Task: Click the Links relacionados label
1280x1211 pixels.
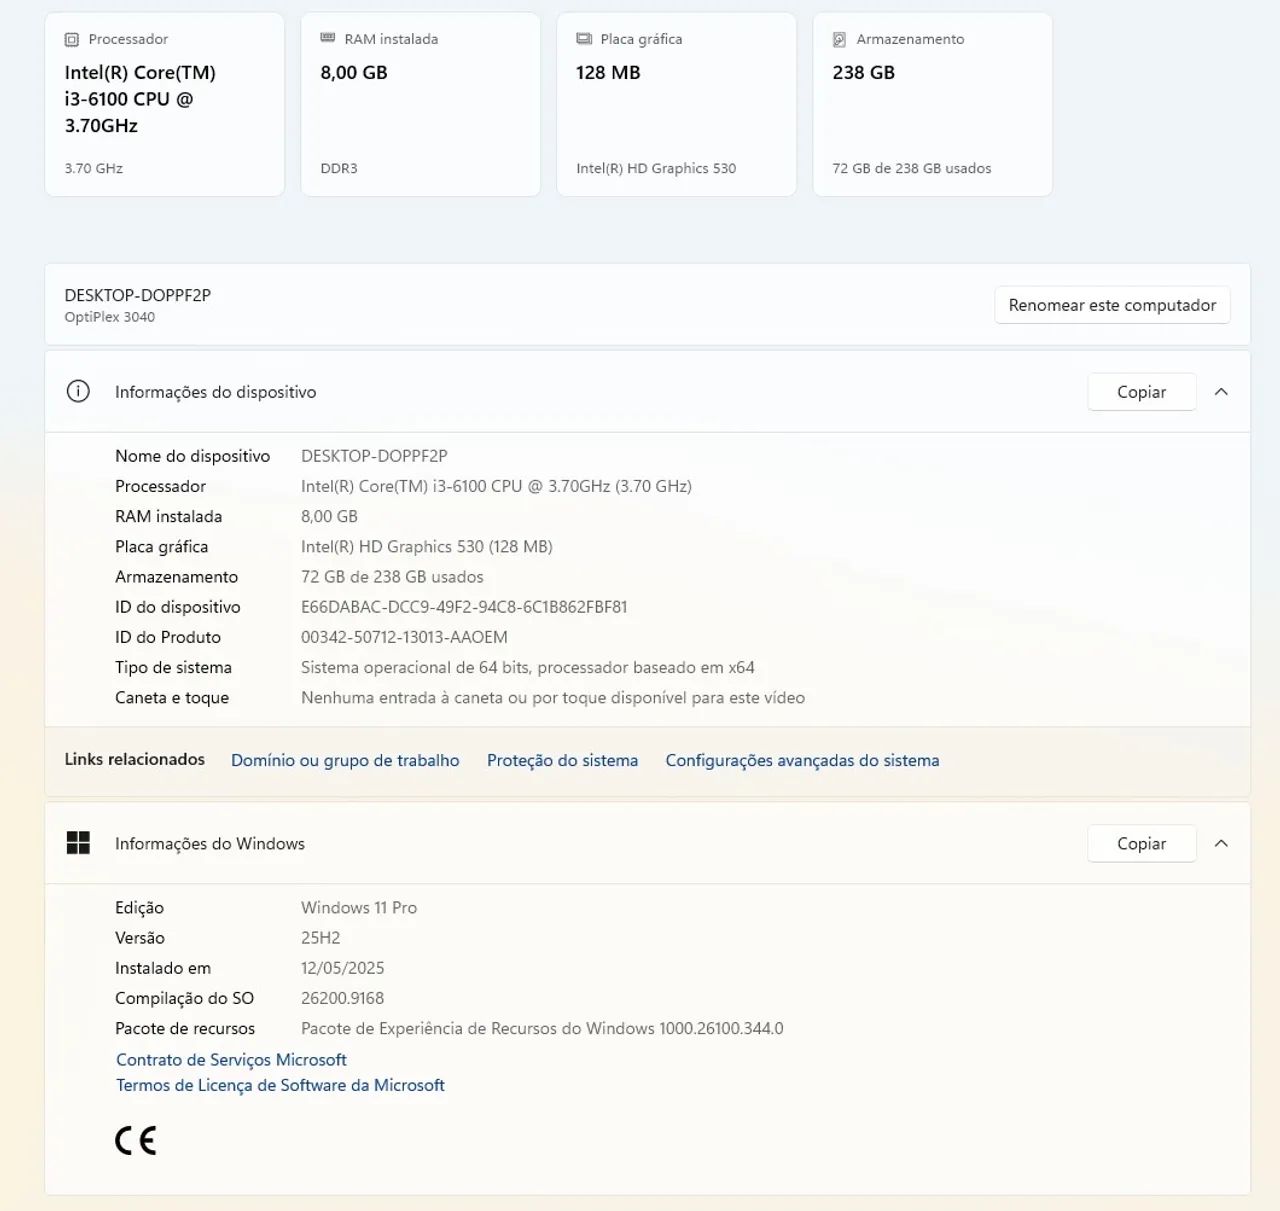Action: tap(135, 759)
